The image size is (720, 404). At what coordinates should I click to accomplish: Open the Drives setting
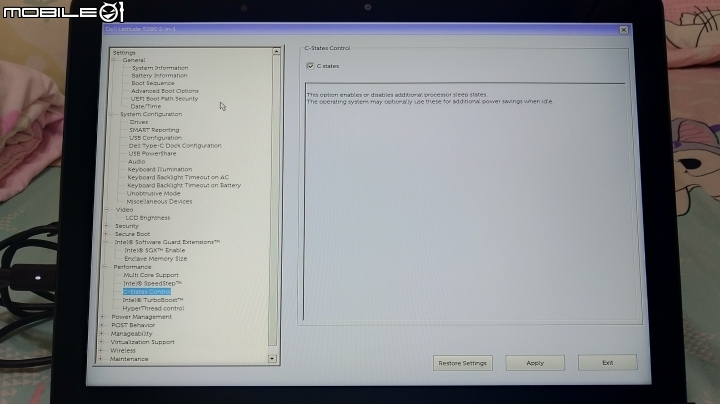(x=139, y=122)
